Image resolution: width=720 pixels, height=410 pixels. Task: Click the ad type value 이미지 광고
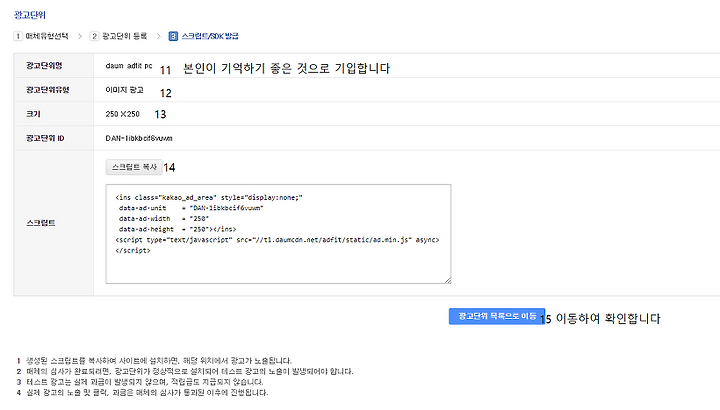click(x=124, y=90)
